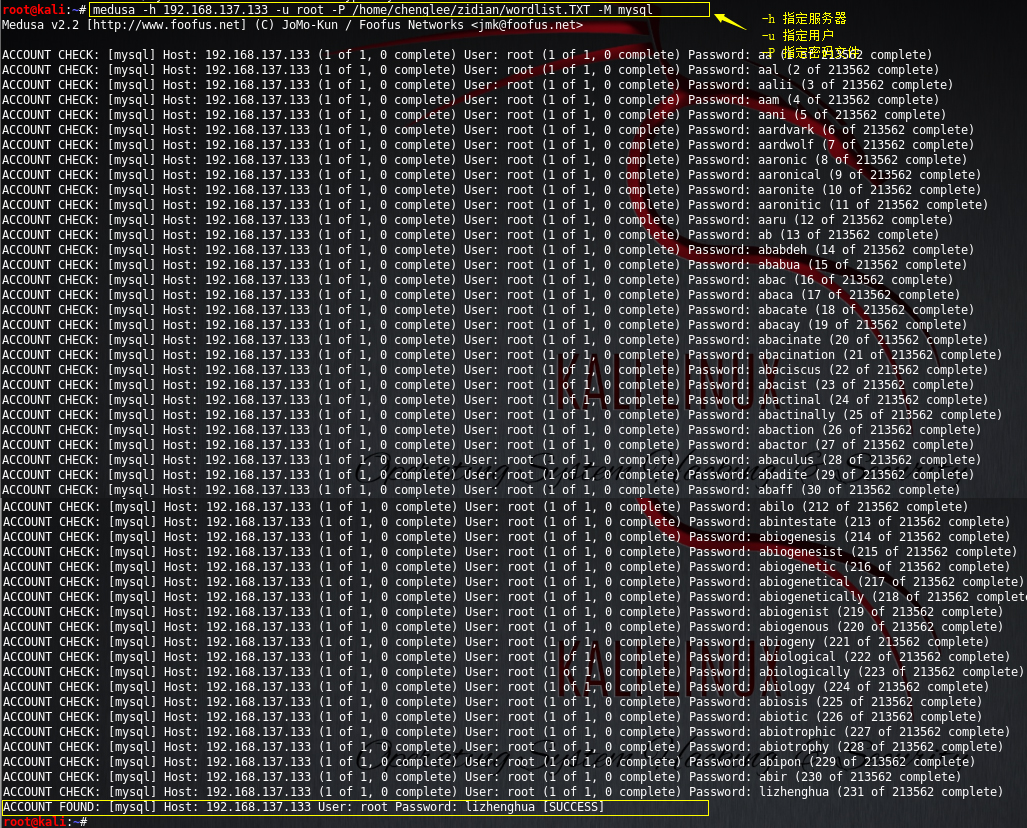Click the password 'abiogenous' check line
Screen dimensions: 1027x828
[x=503, y=628]
